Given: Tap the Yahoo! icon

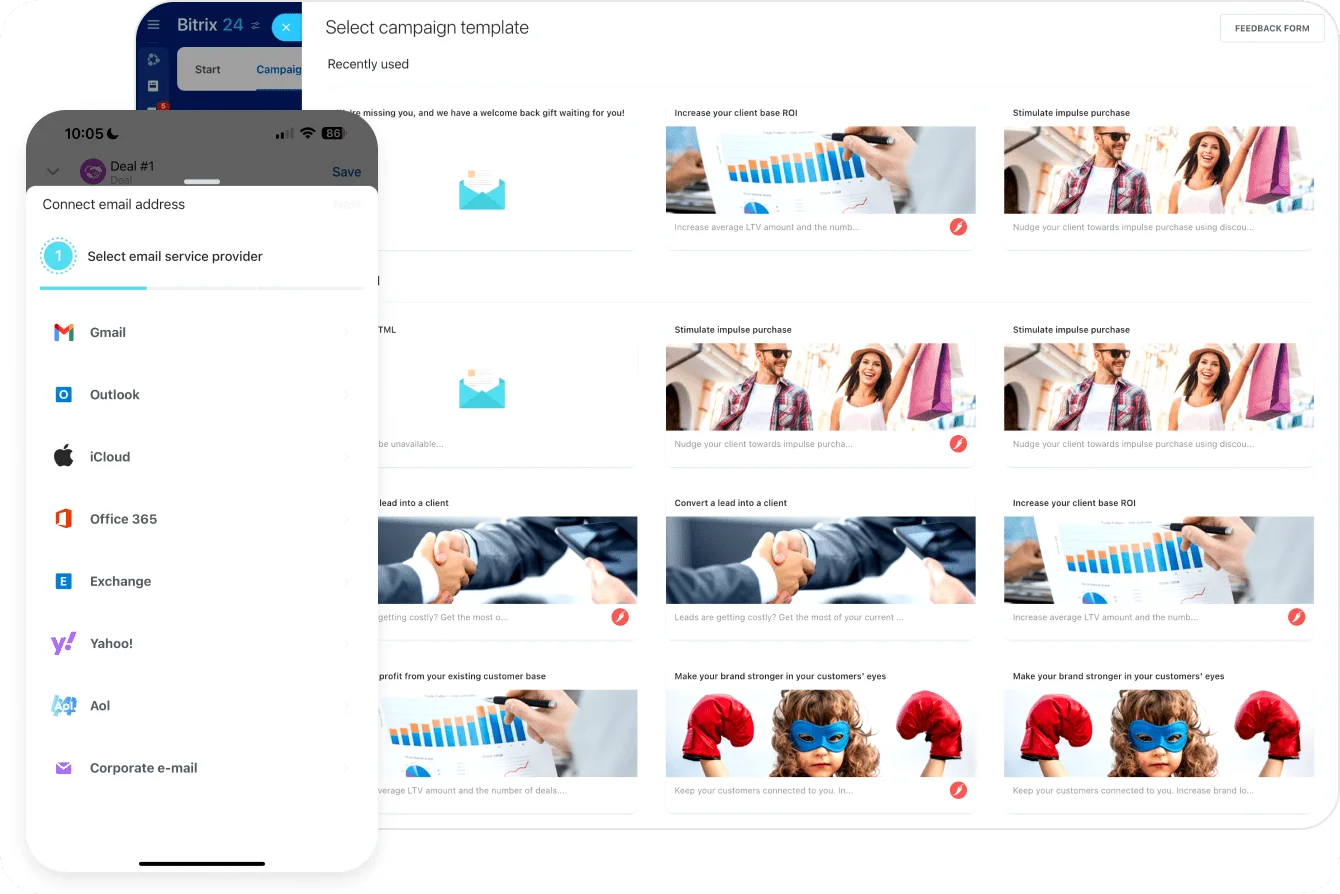Looking at the screenshot, I should point(64,643).
